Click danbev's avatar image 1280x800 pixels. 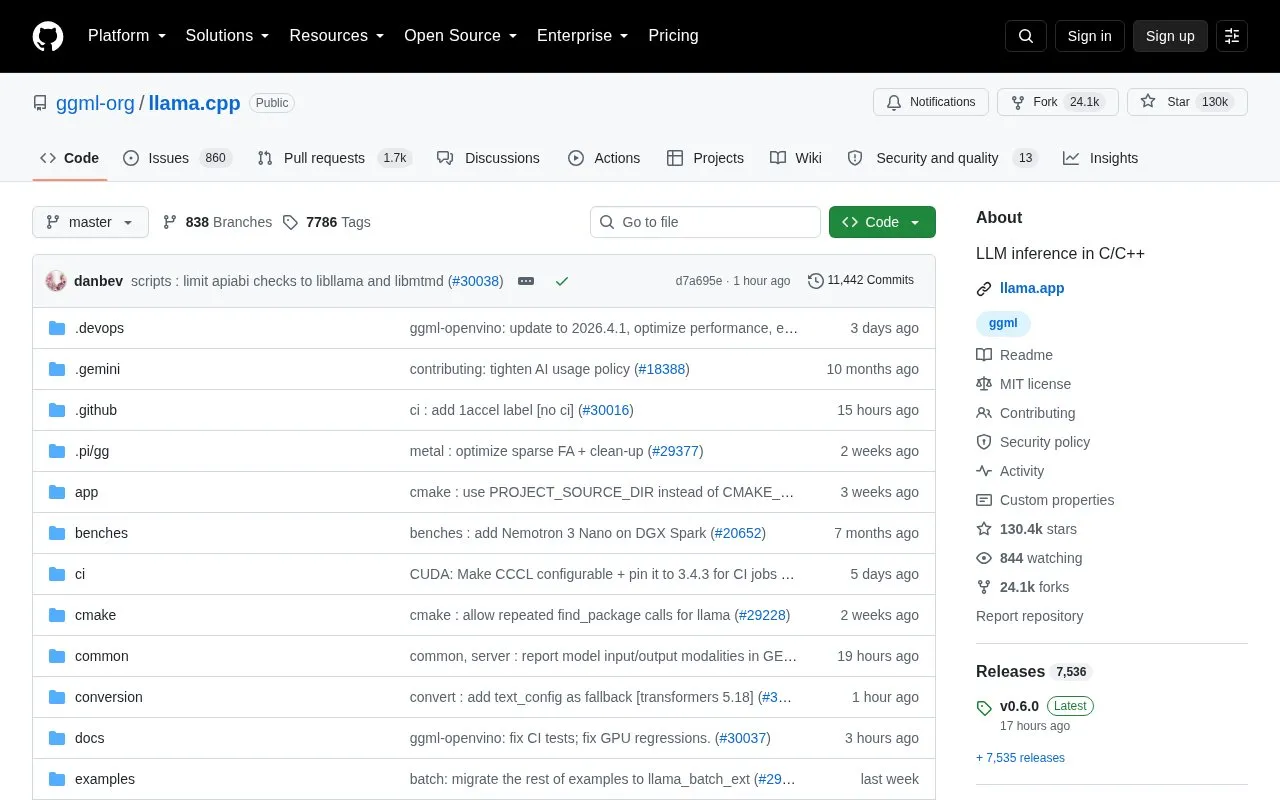tap(56, 281)
